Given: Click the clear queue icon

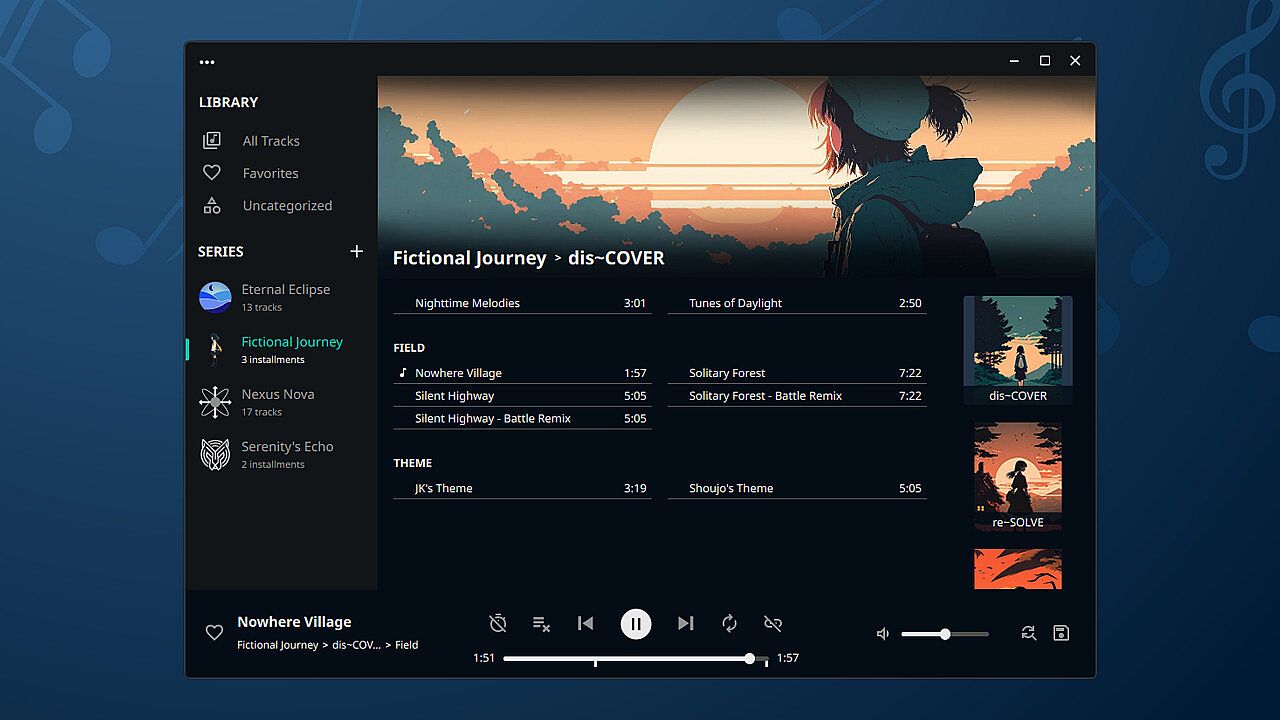Looking at the screenshot, I should click(541, 624).
